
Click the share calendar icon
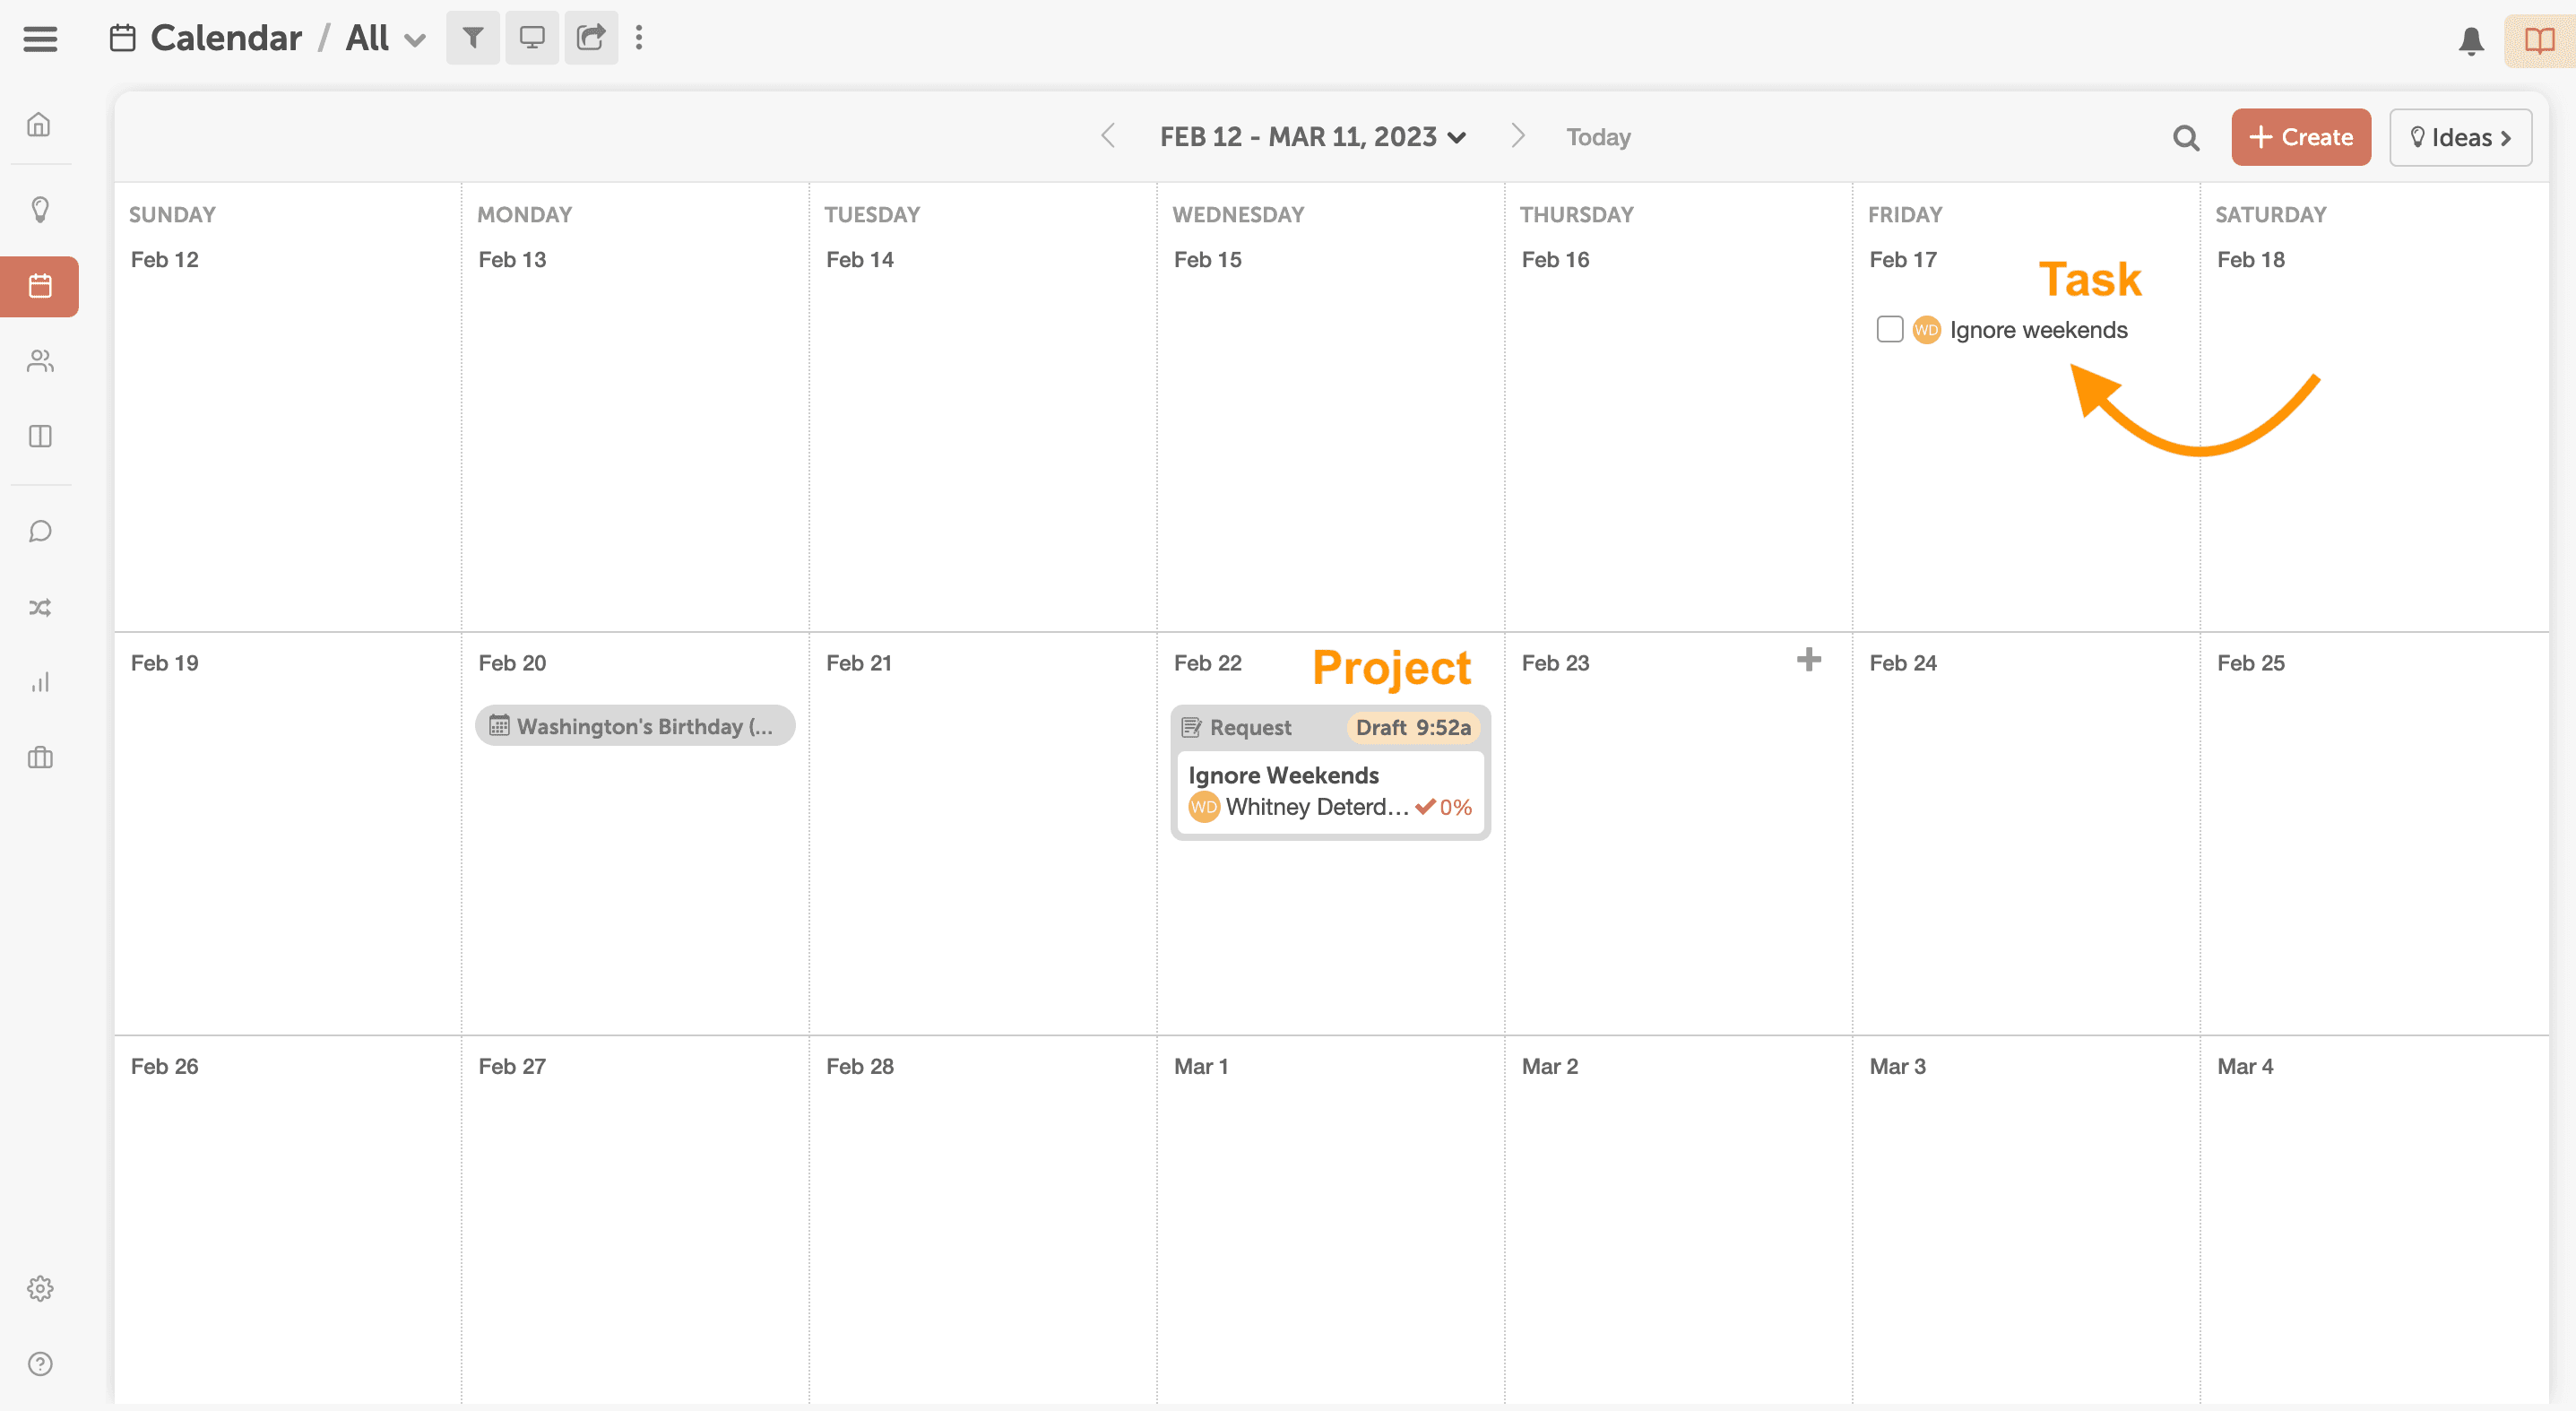(x=590, y=38)
